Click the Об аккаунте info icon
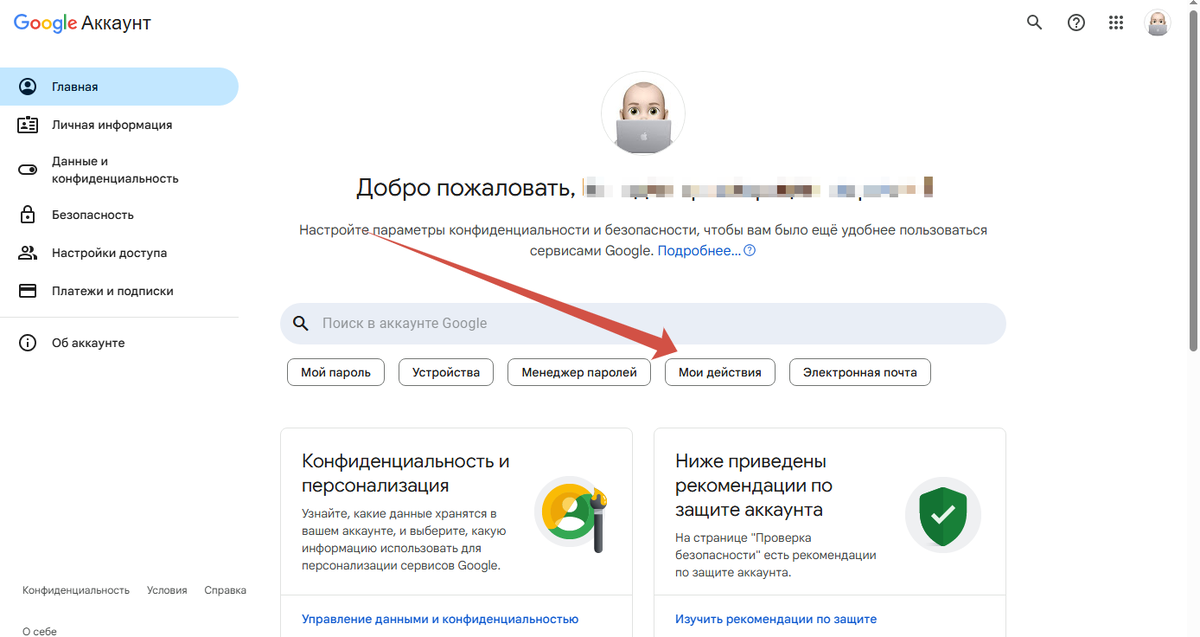1200x637 pixels. click(x=28, y=343)
